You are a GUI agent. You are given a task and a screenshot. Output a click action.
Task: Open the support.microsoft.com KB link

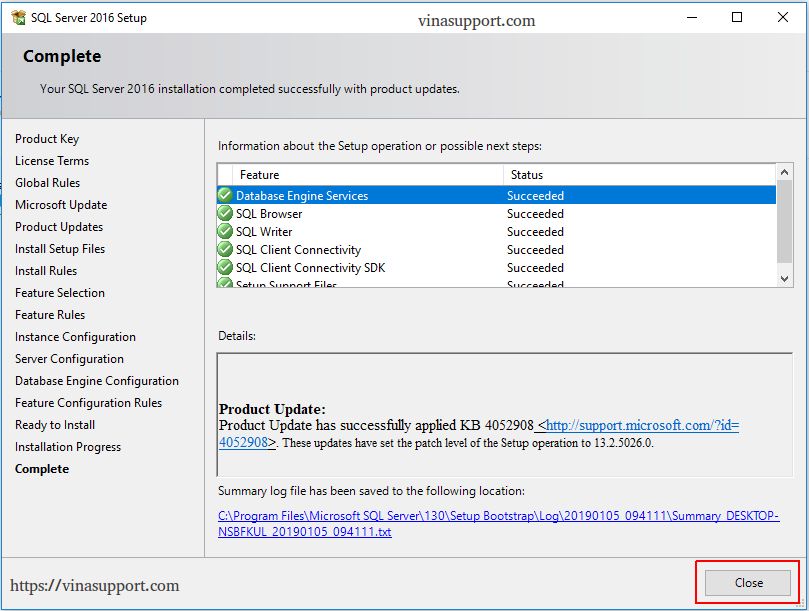pos(642,426)
